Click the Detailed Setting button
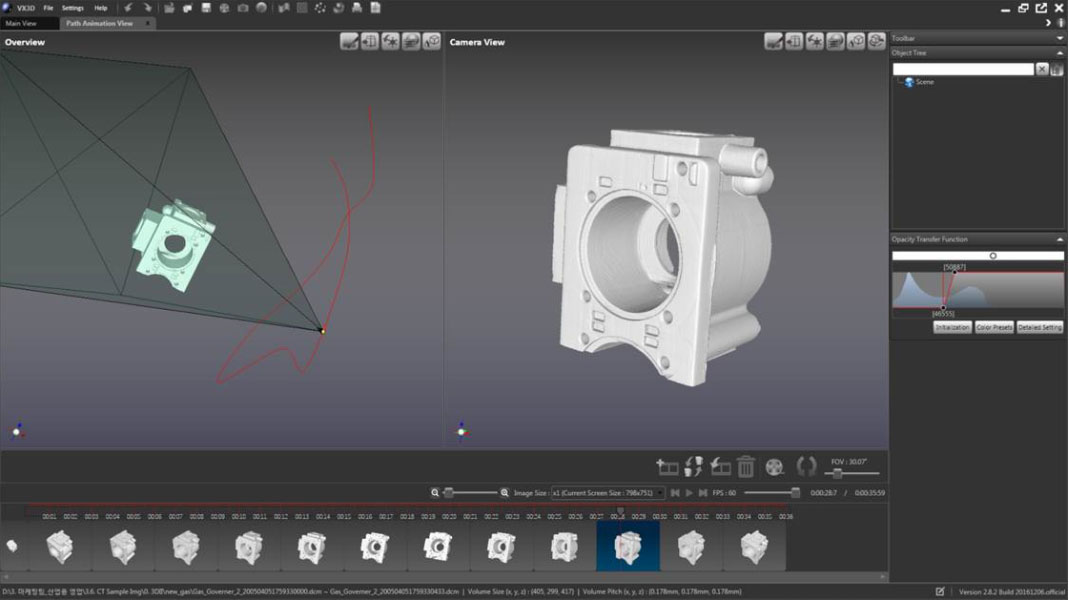This screenshot has width=1069, height=600. [x=1040, y=327]
